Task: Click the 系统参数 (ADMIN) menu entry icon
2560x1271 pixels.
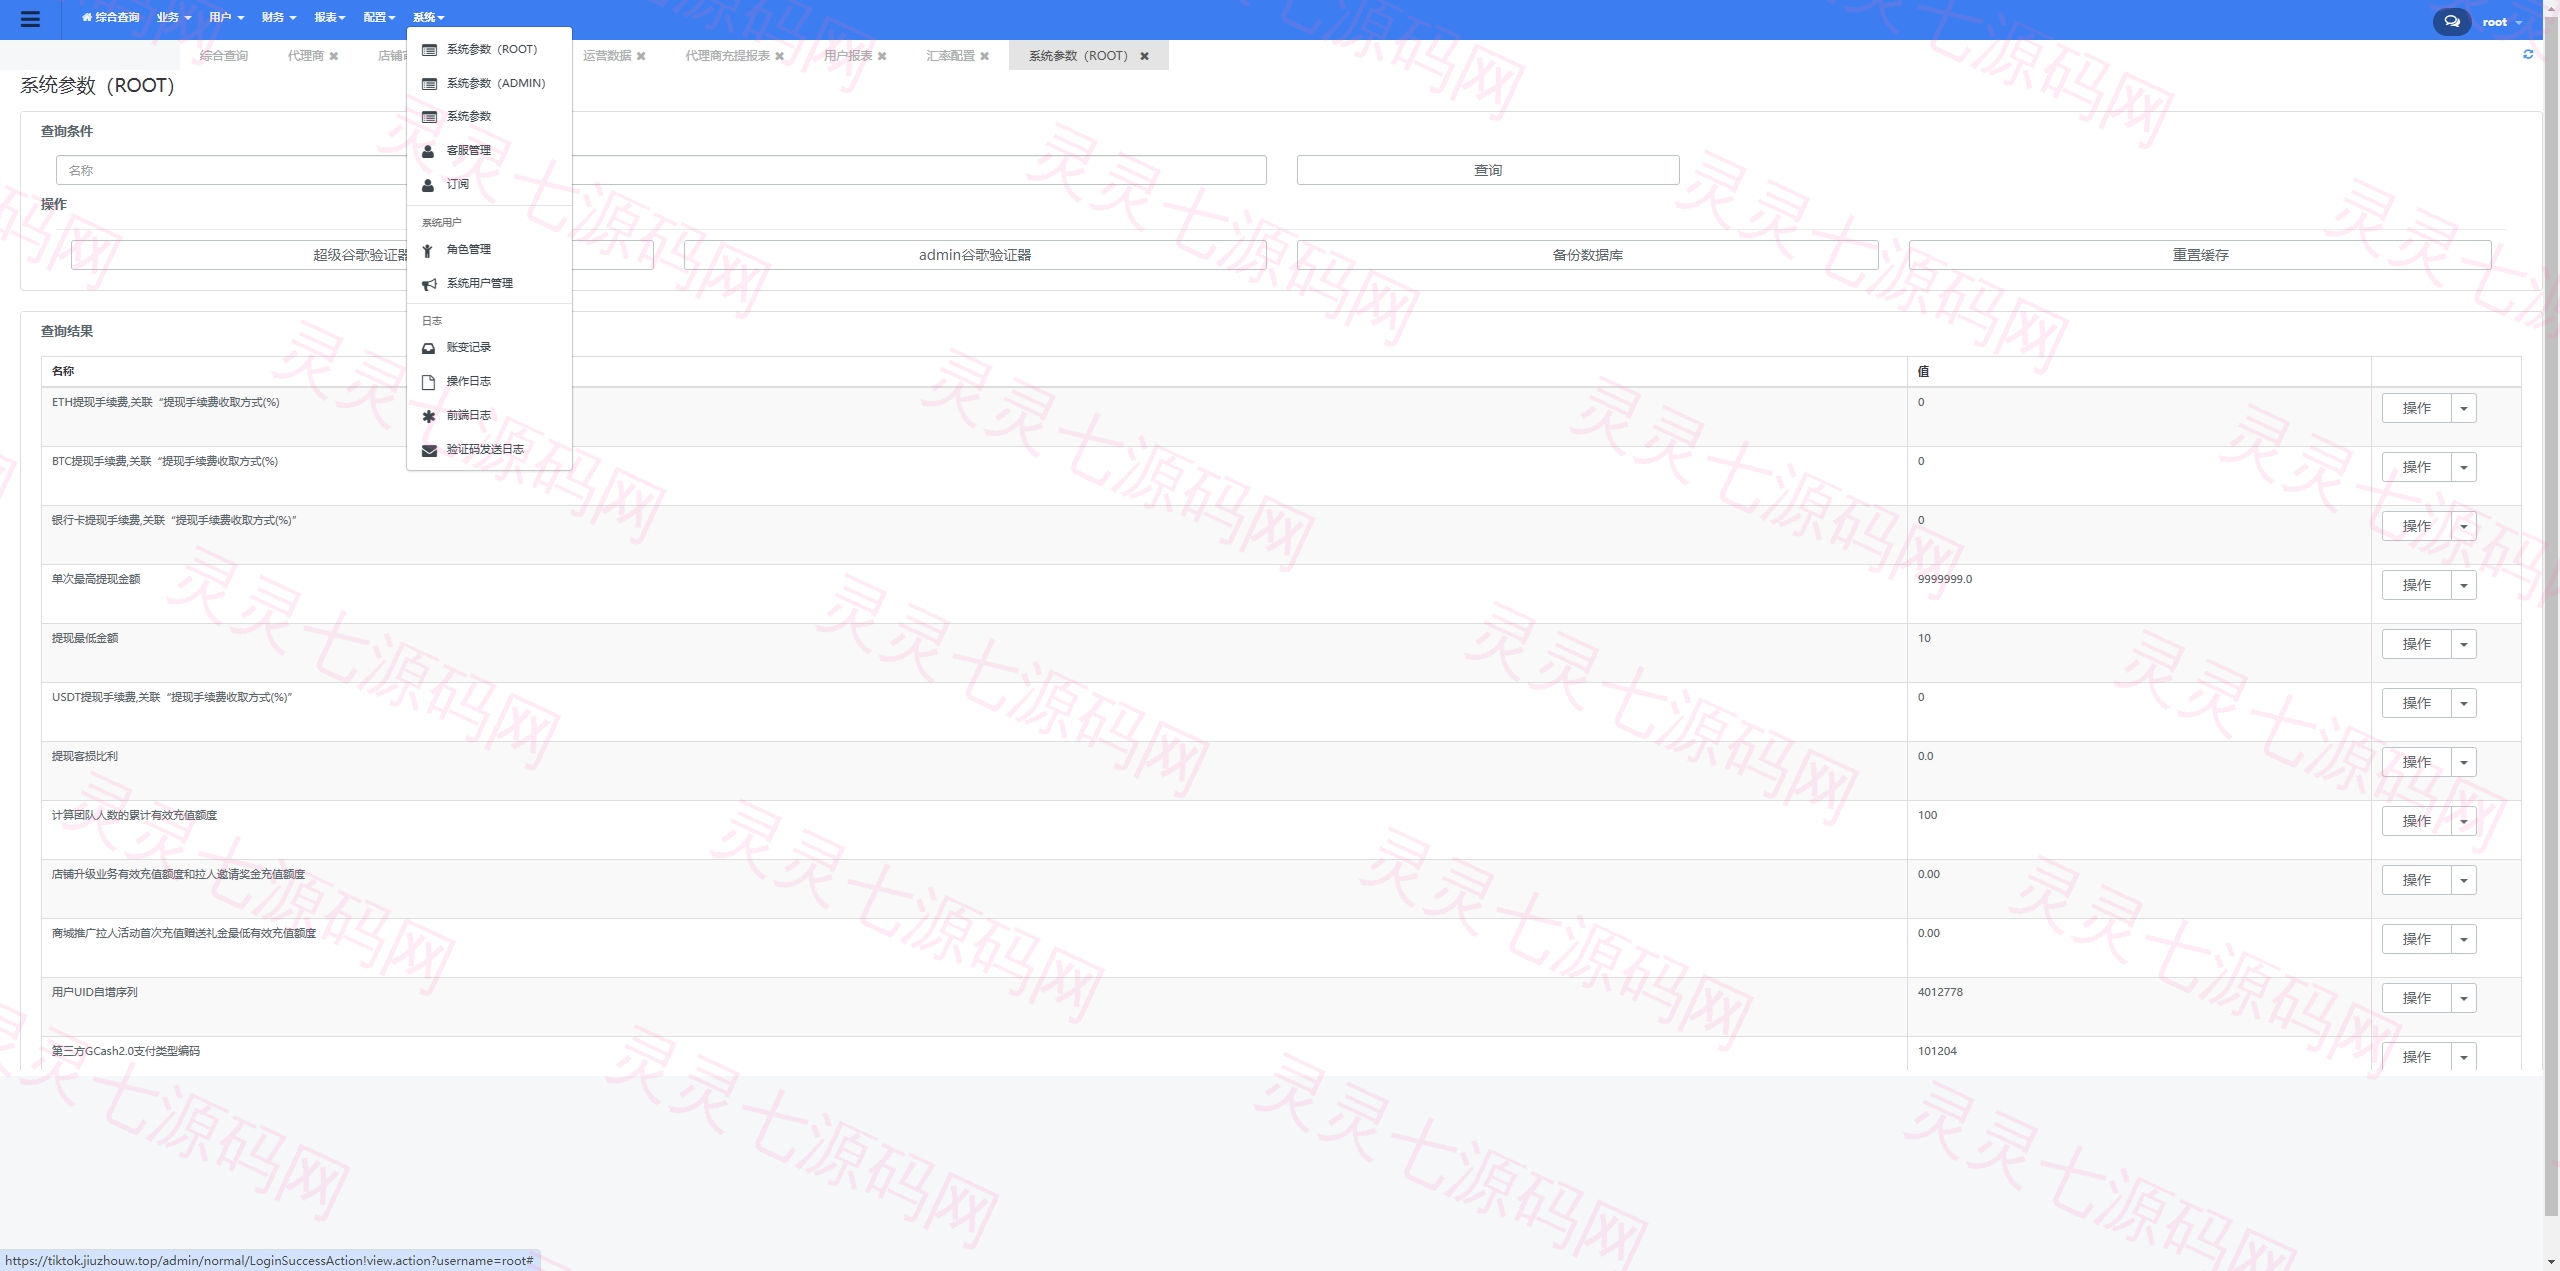Action: [429, 83]
